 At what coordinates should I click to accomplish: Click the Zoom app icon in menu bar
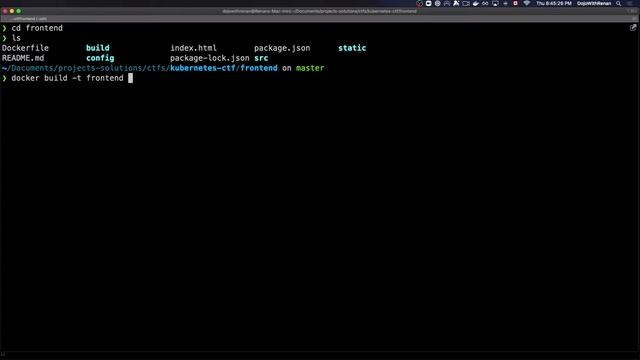(x=428, y=3)
